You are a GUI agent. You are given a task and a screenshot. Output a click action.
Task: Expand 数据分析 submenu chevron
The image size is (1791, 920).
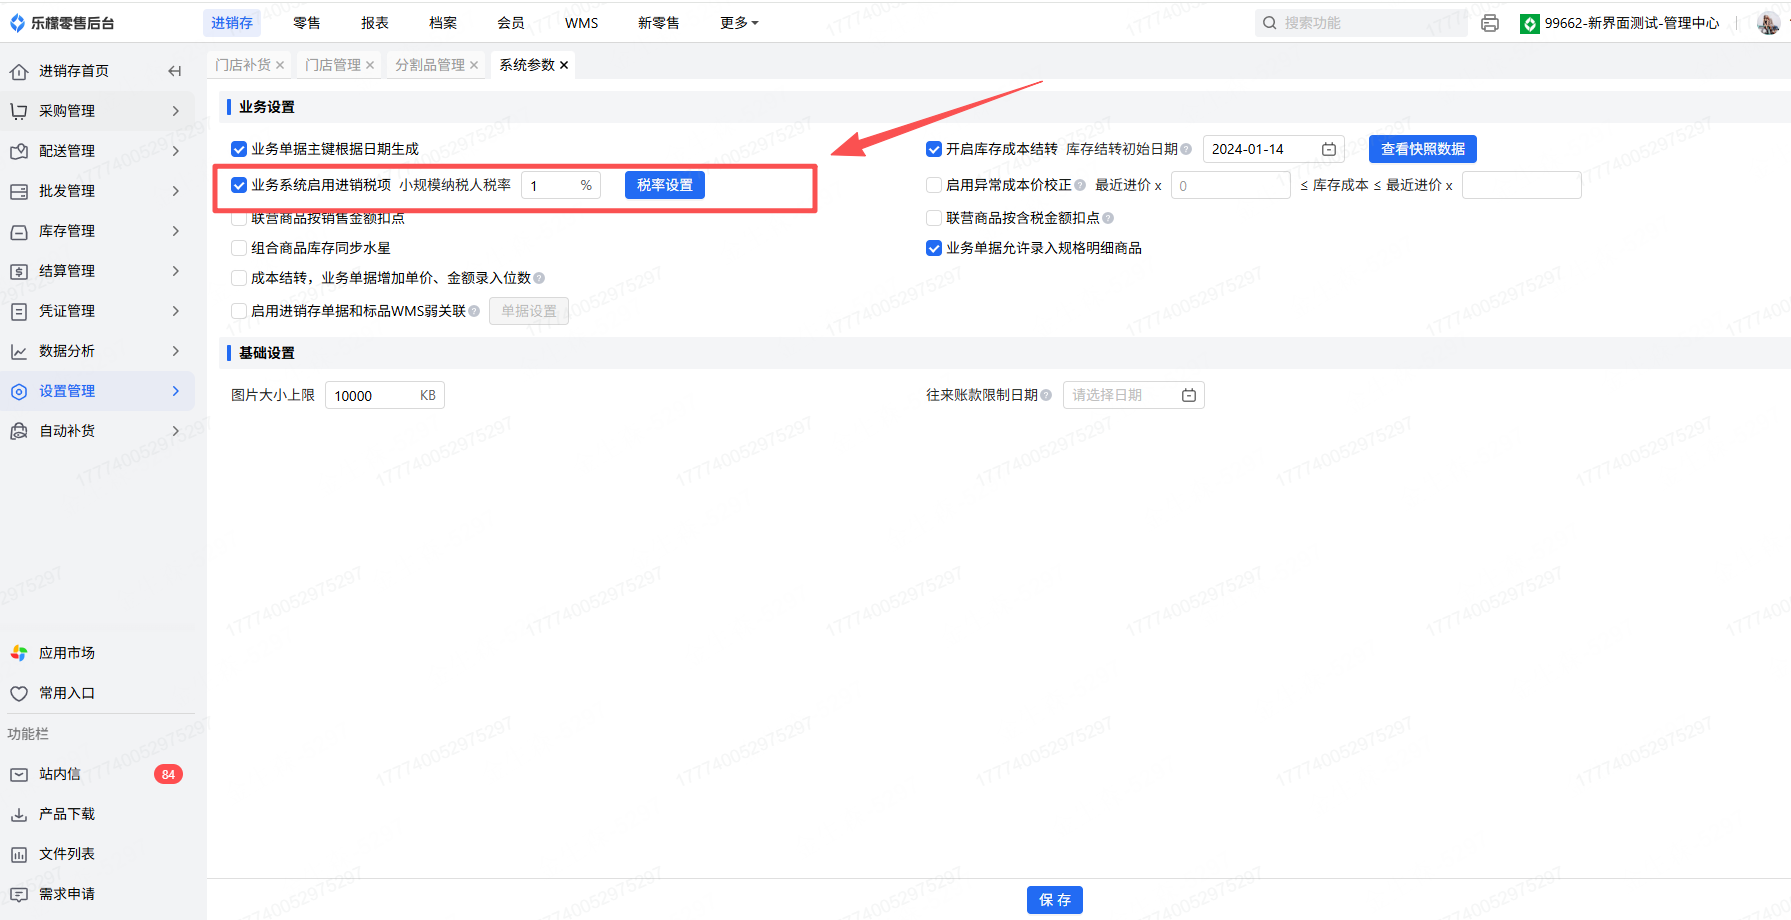coord(176,351)
